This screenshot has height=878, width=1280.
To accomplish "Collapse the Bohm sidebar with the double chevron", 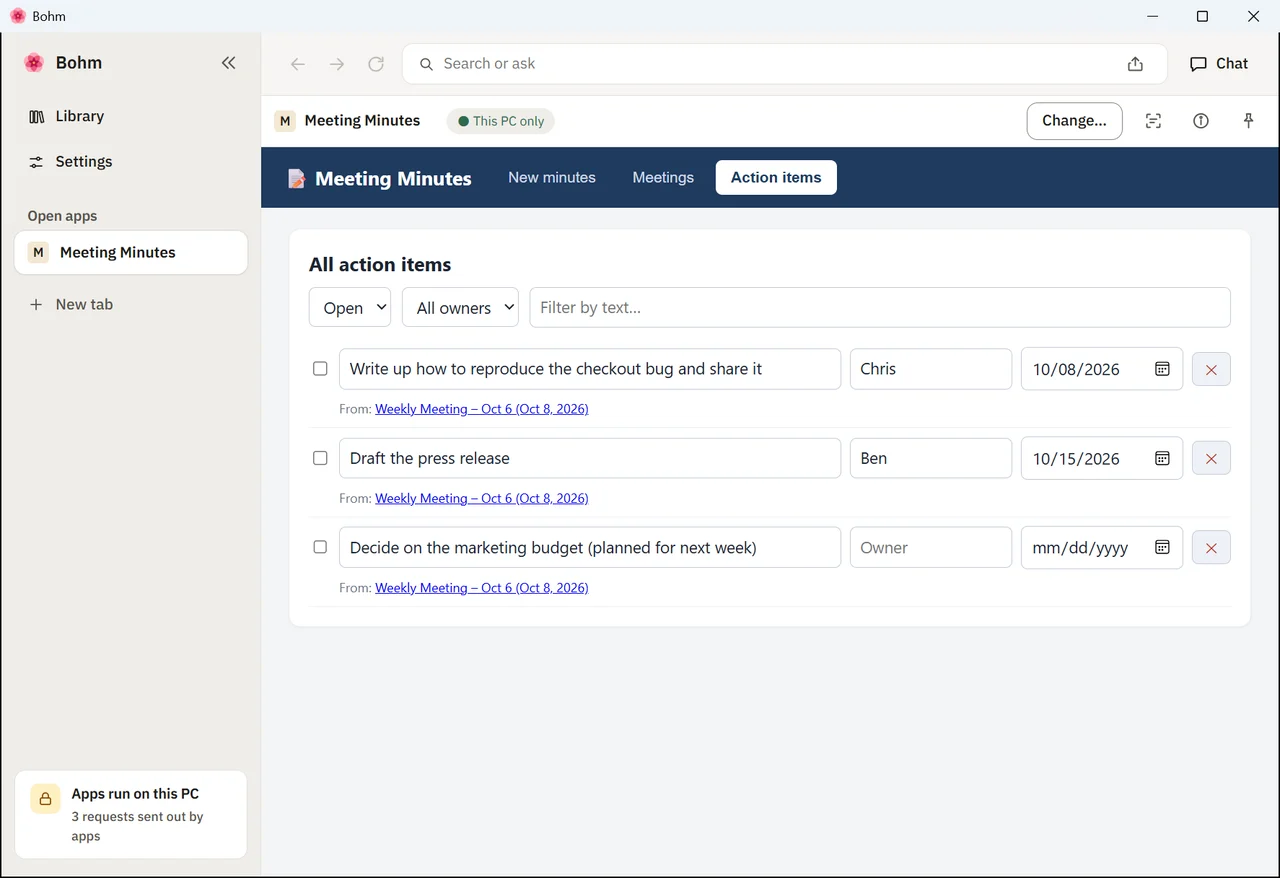I will click(x=229, y=63).
